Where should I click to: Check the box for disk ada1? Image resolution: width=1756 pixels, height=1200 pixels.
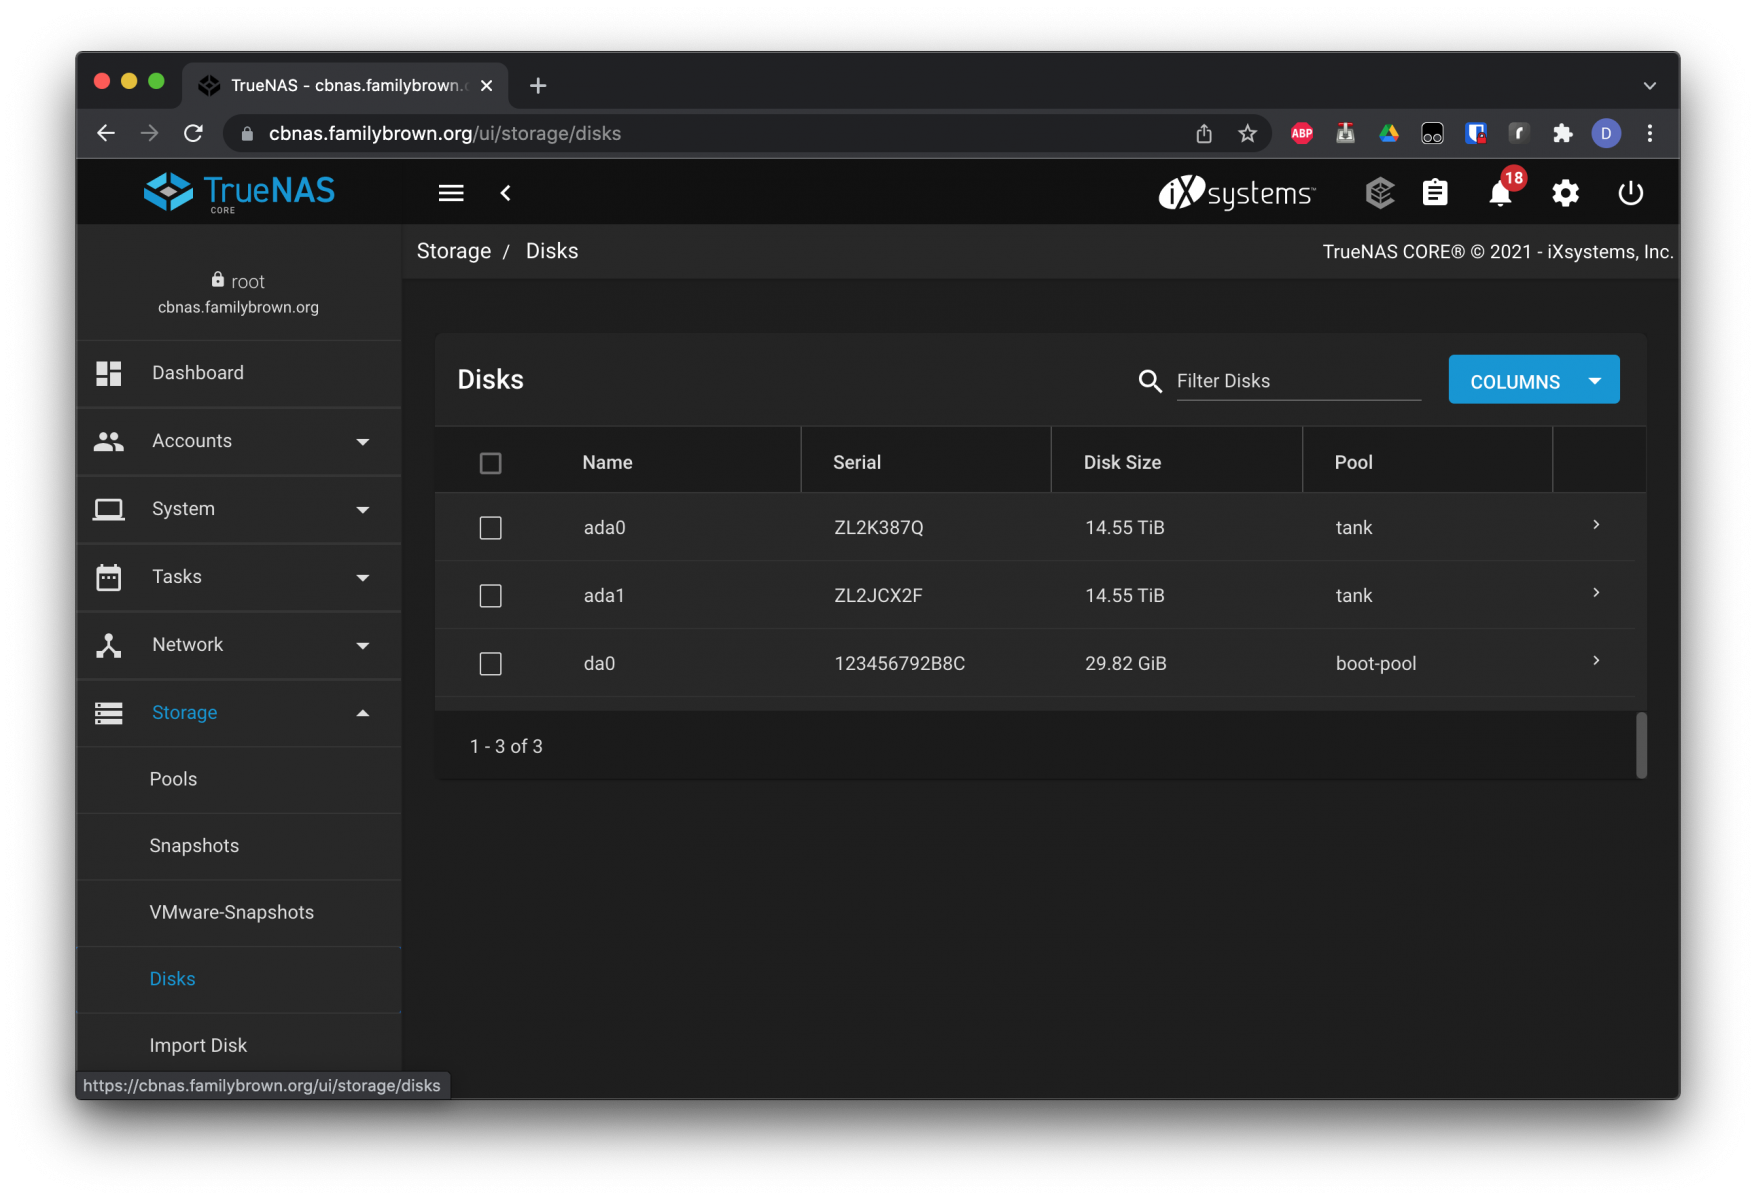[x=490, y=596]
